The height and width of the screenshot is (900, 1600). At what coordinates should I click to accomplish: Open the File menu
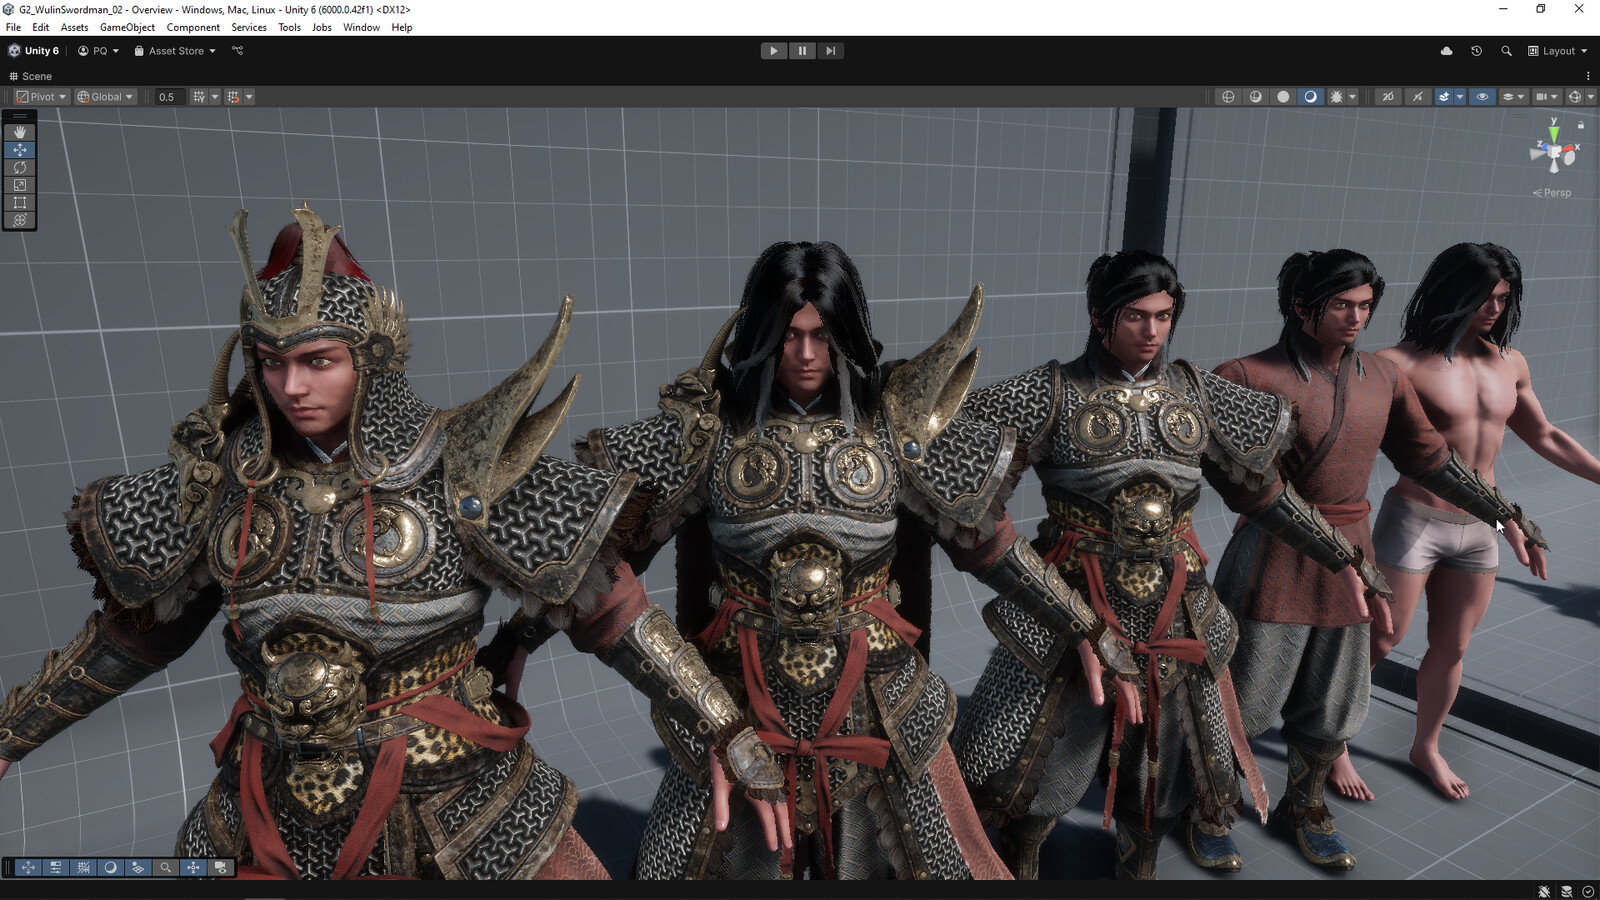coord(13,27)
